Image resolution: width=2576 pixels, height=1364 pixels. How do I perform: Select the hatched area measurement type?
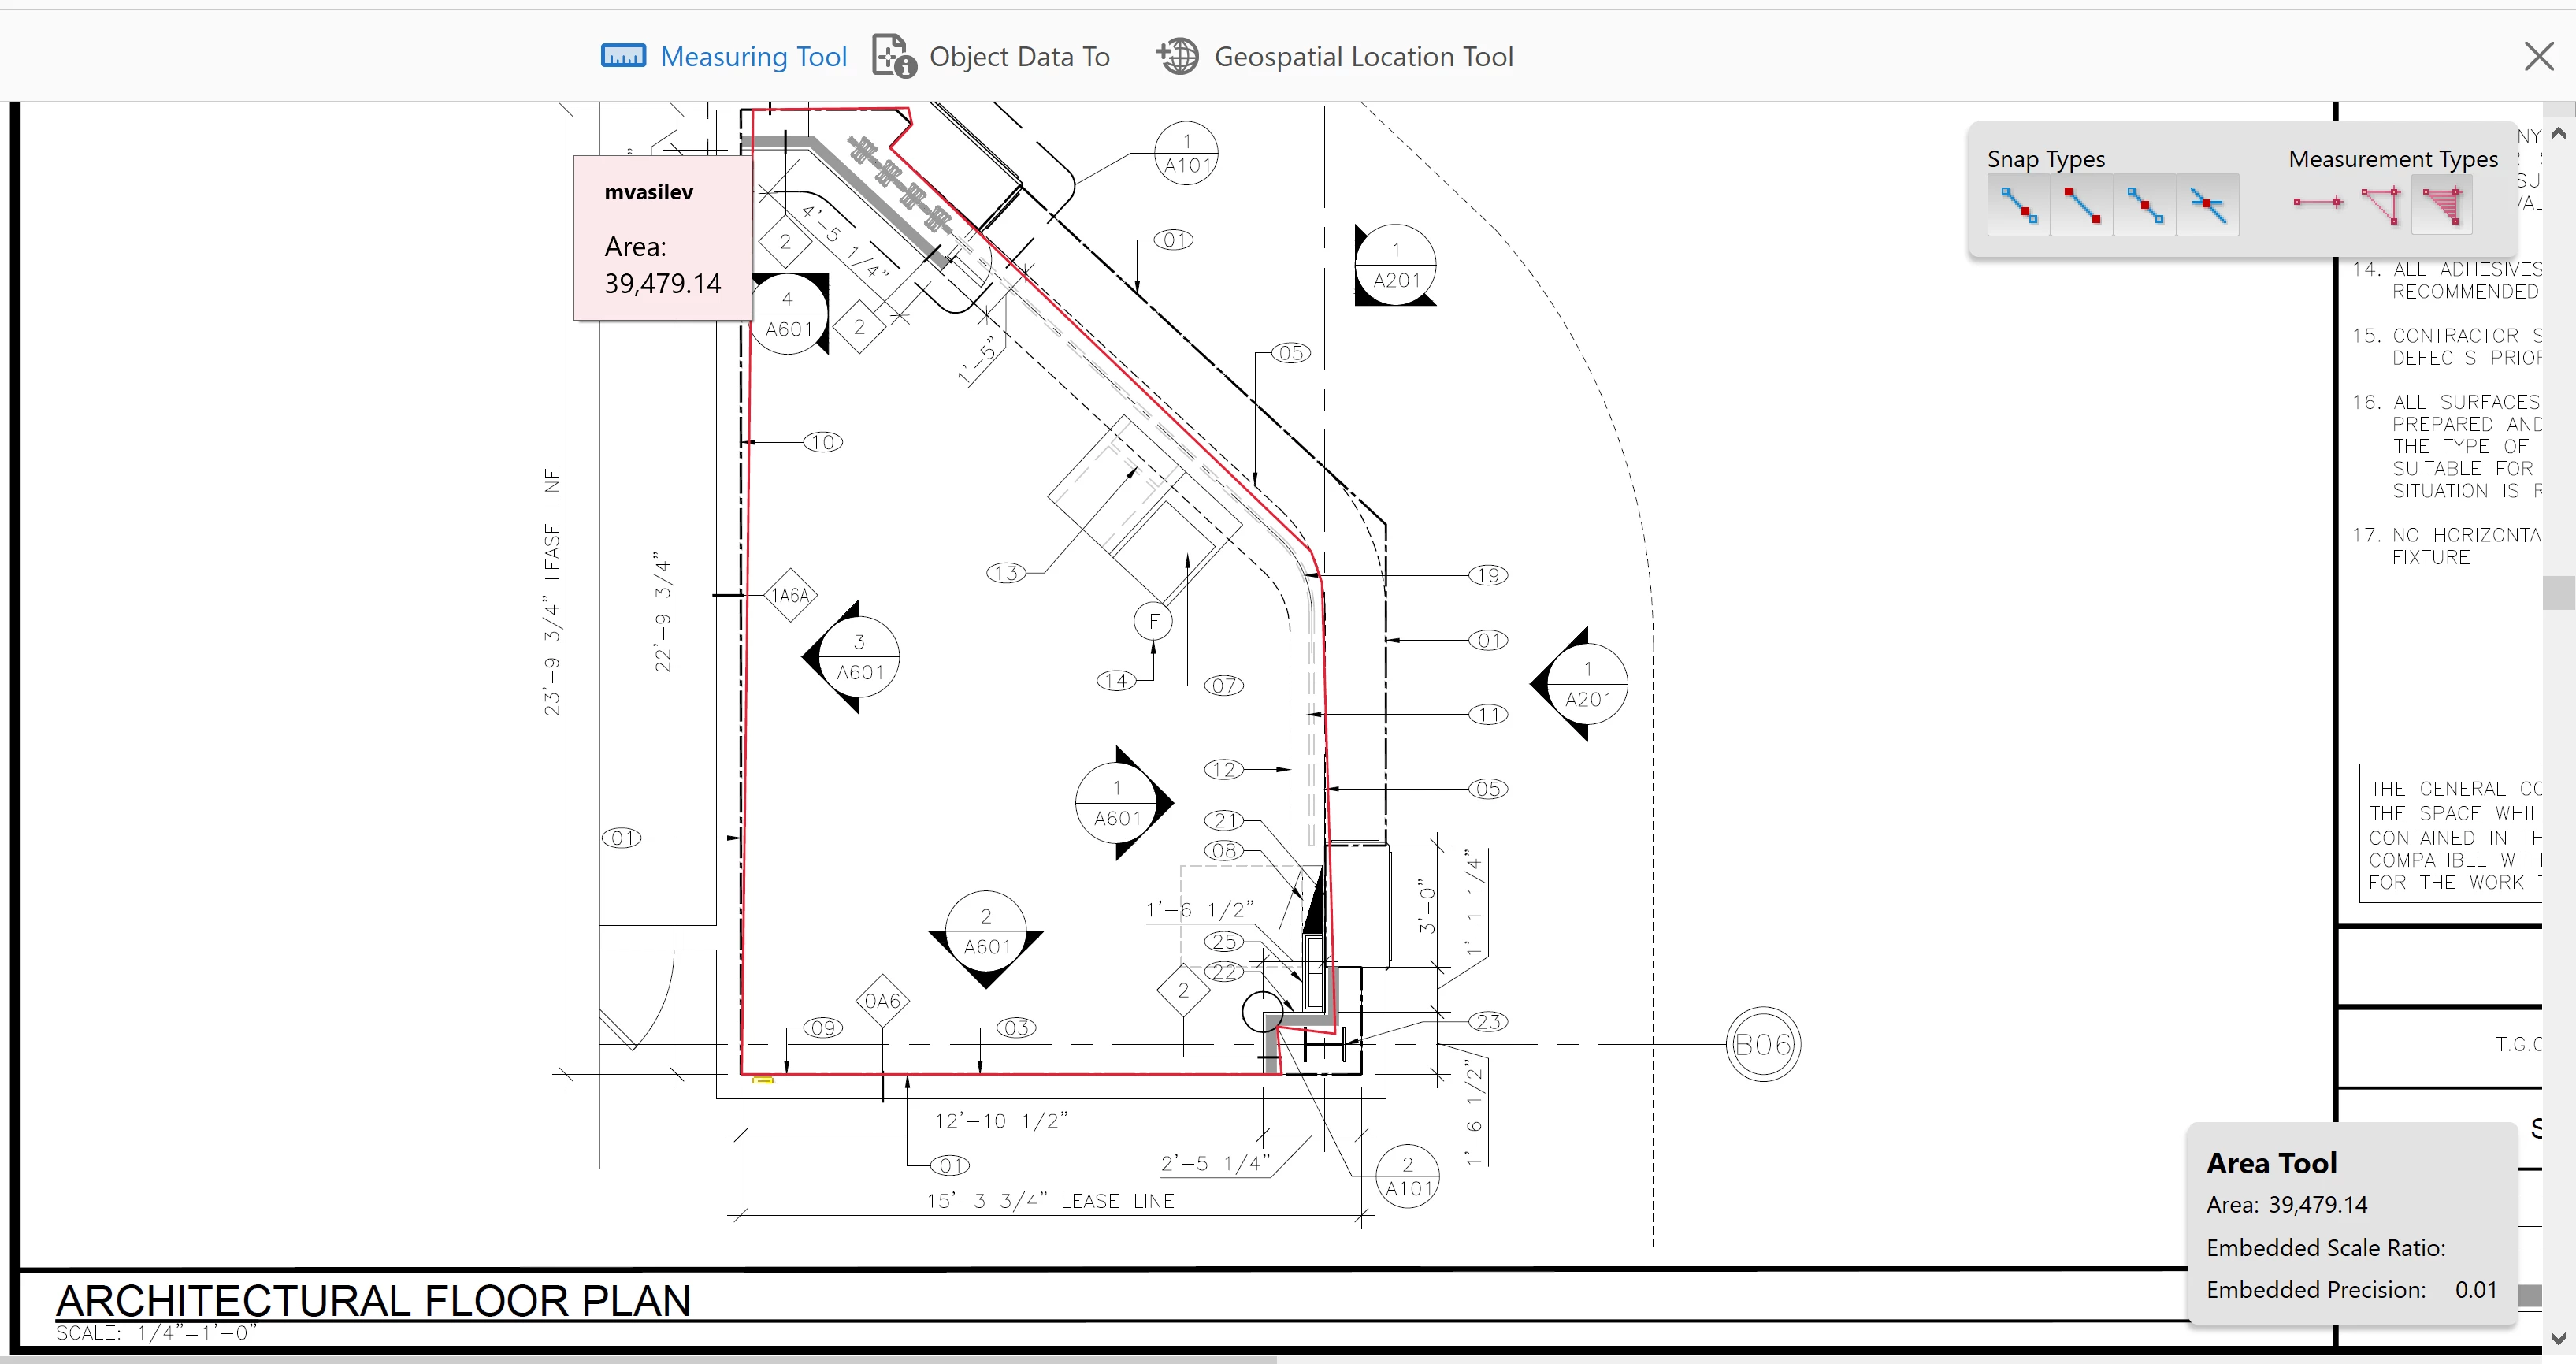[x=2441, y=205]
